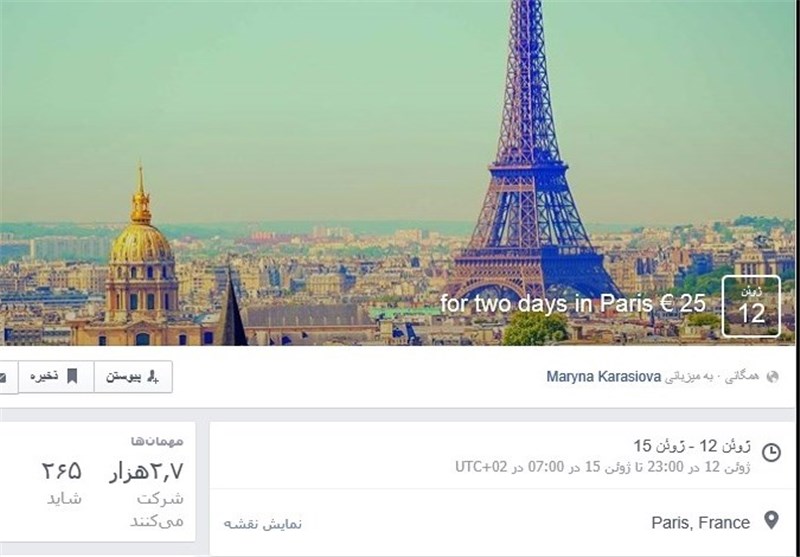Screen dimensions: 800x557
Task: View the ۲۶۵ maybe guests count
Action: pos(61,471)
